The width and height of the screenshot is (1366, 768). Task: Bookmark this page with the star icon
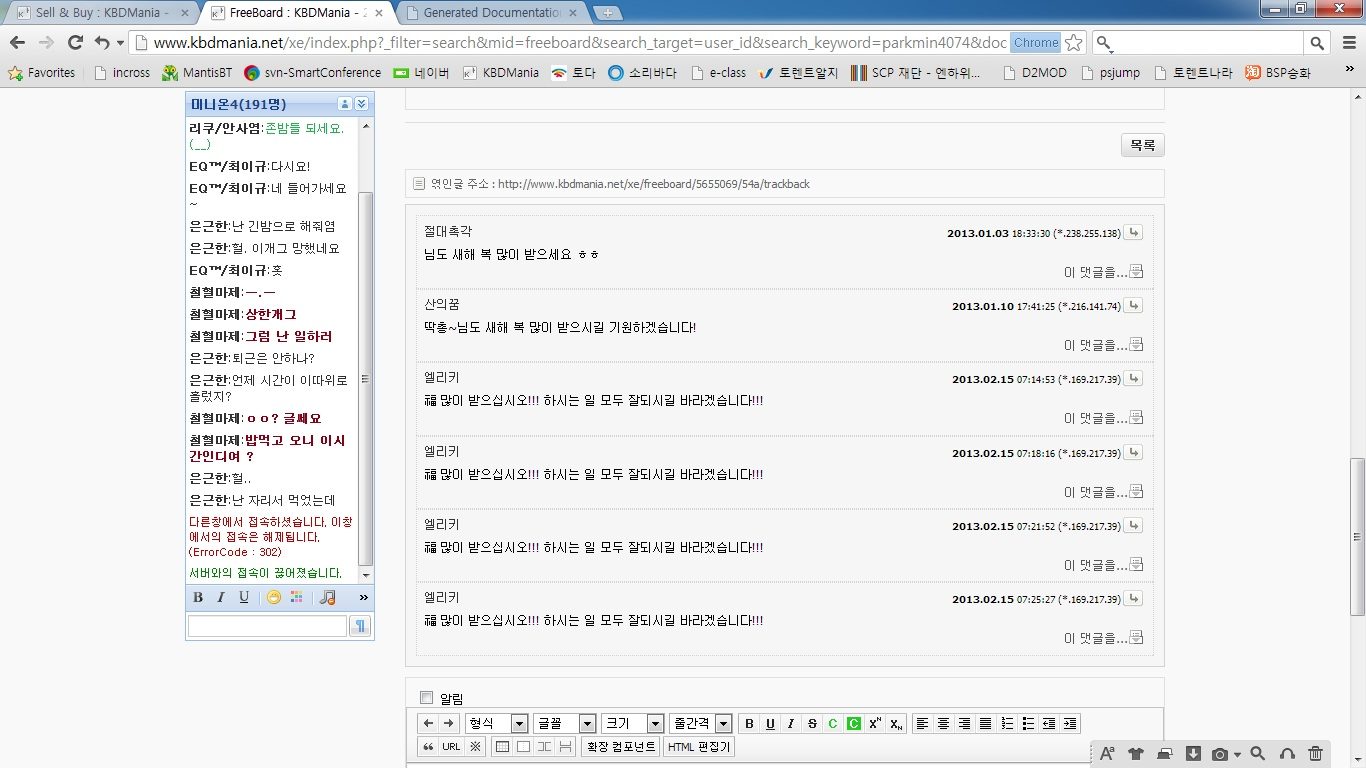click(x=1073, y=42)
